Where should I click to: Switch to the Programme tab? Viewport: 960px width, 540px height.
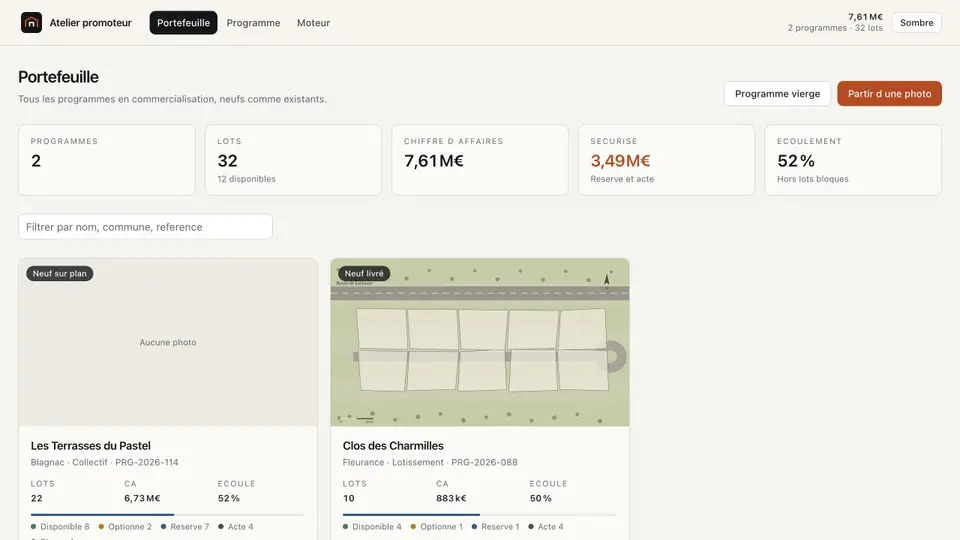tap(253, 23)
